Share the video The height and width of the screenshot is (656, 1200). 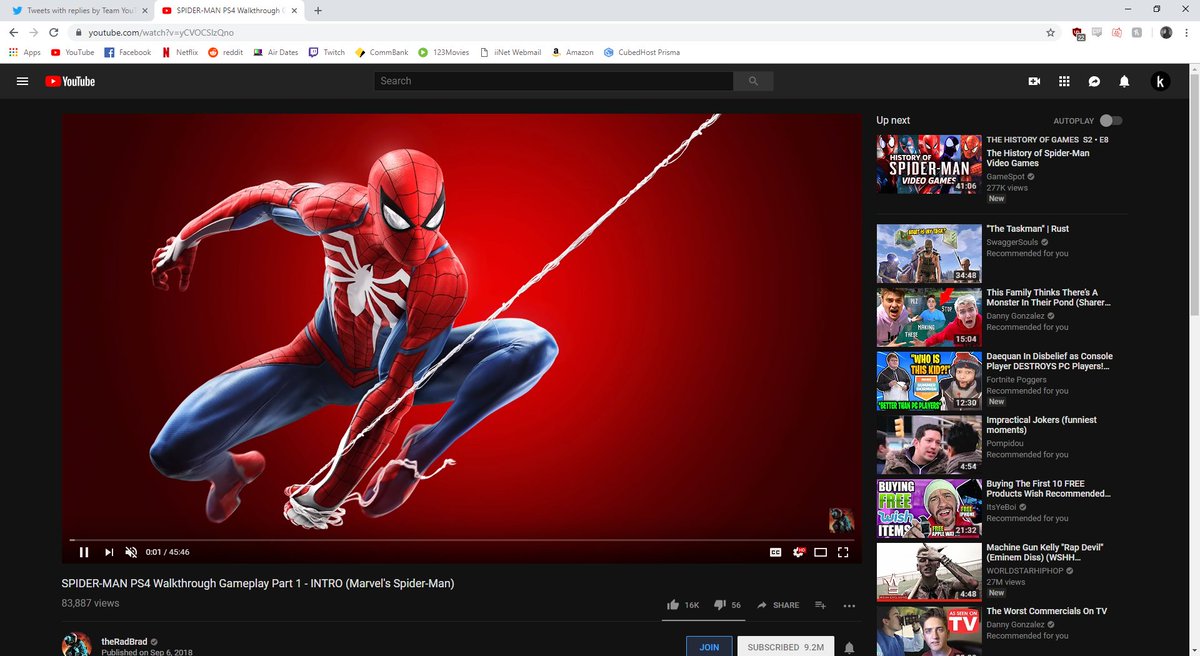[778, 605]
